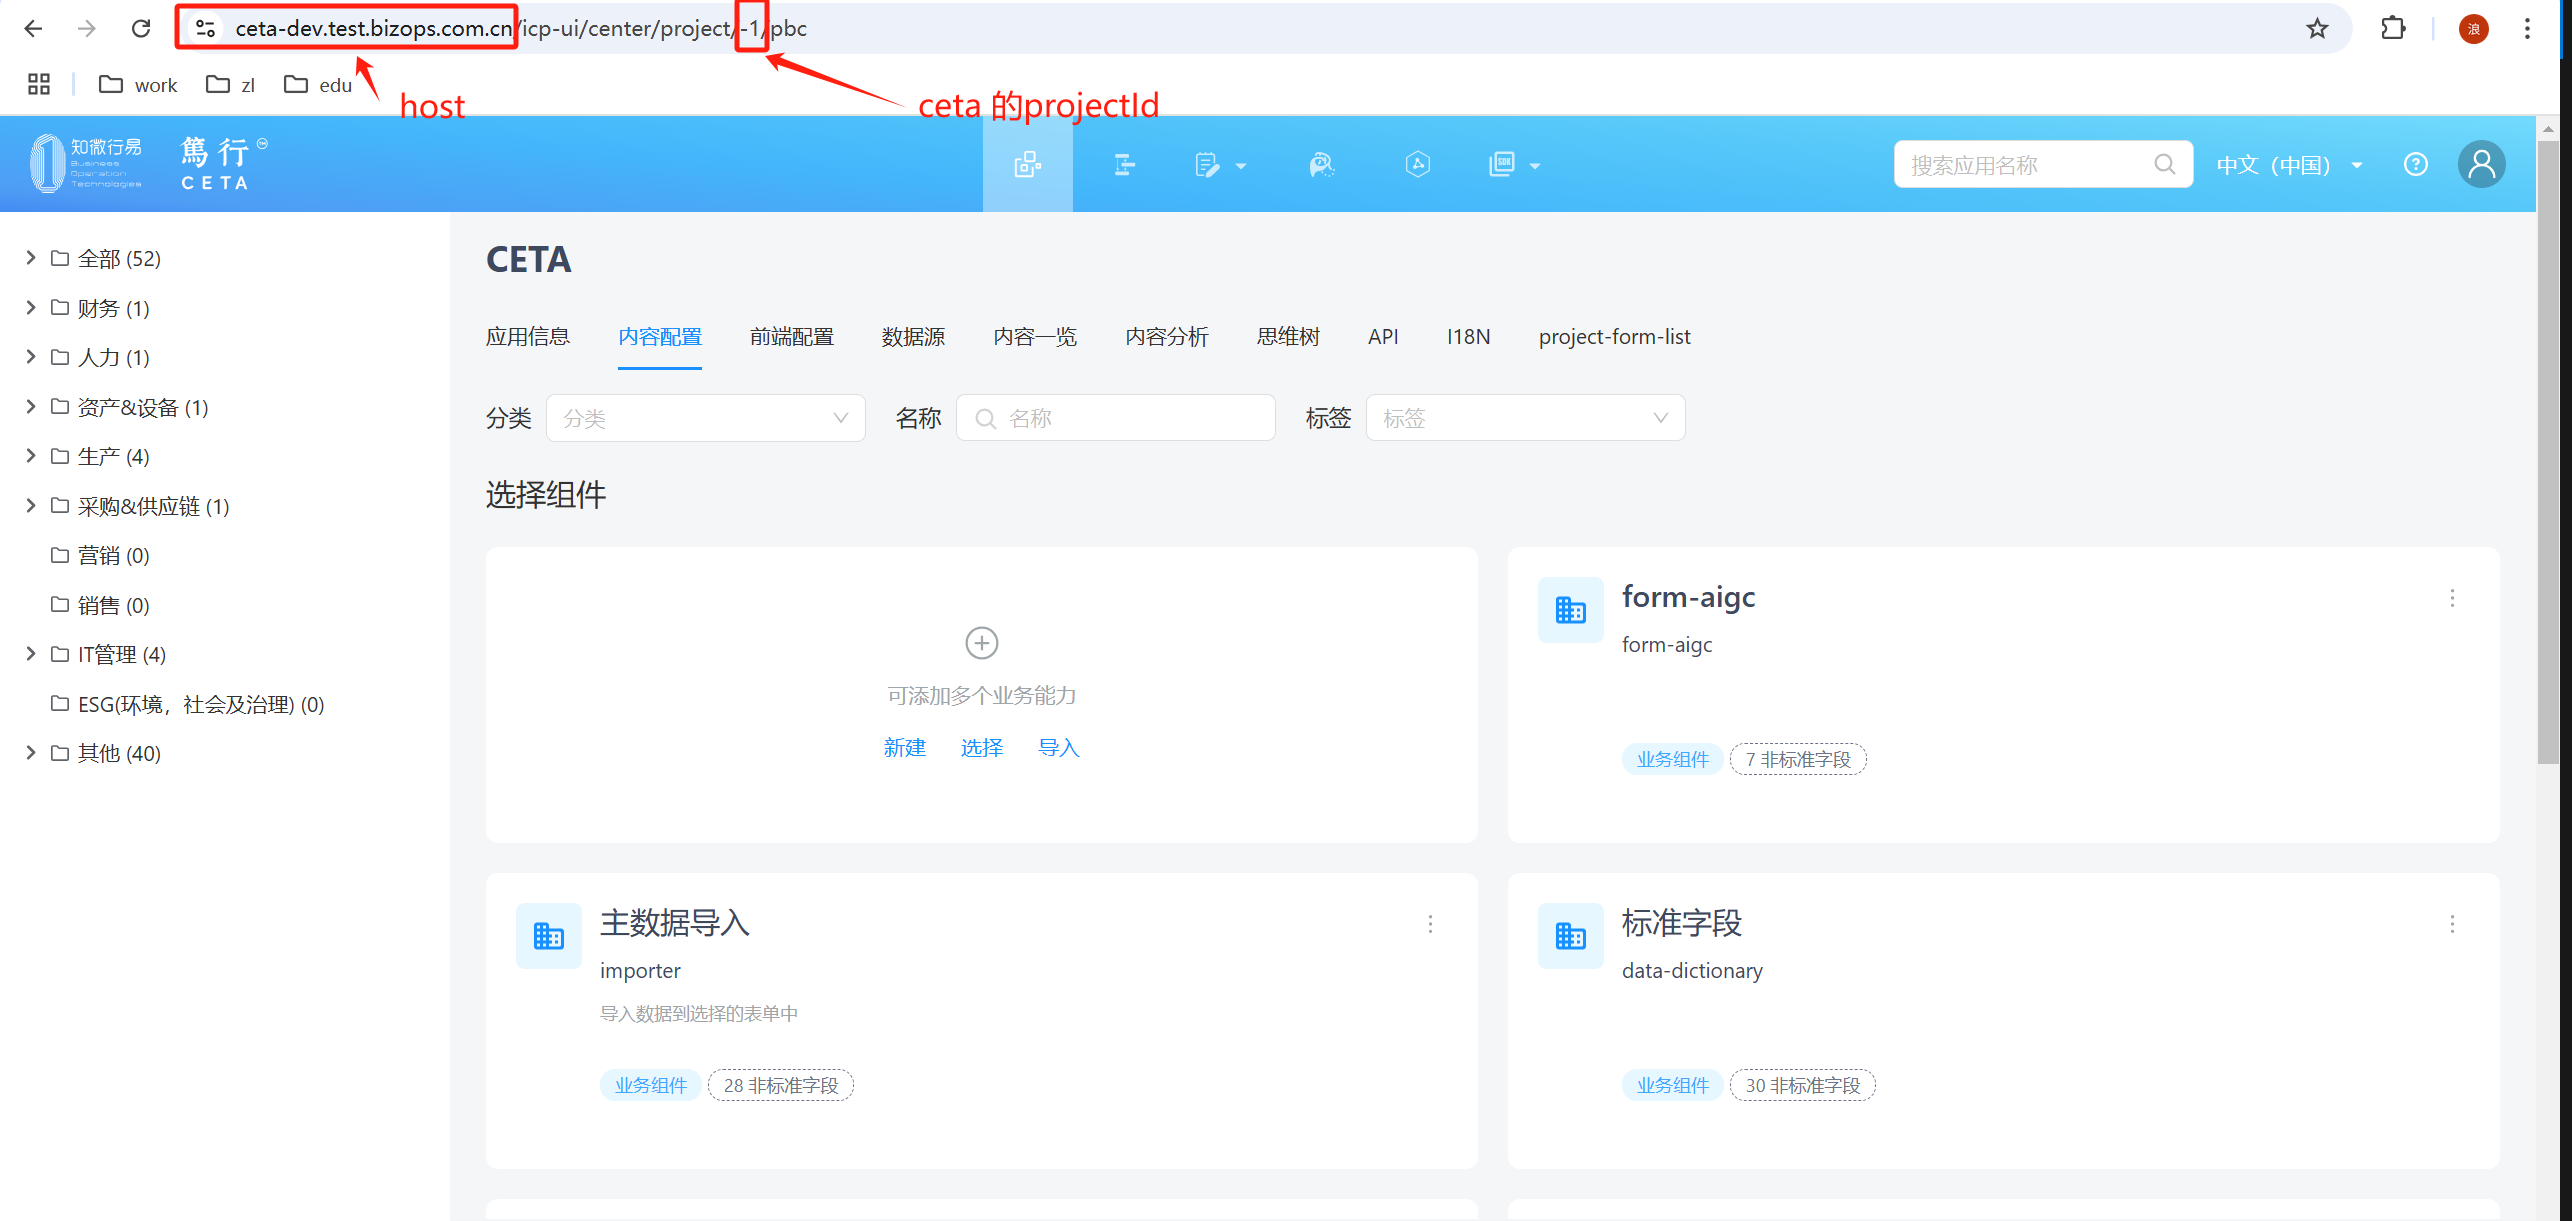The height and width of the screenshot is (1221, 2572).
Task: Switch to the 内容配置 tab
Action: click(x=660, y=337)
